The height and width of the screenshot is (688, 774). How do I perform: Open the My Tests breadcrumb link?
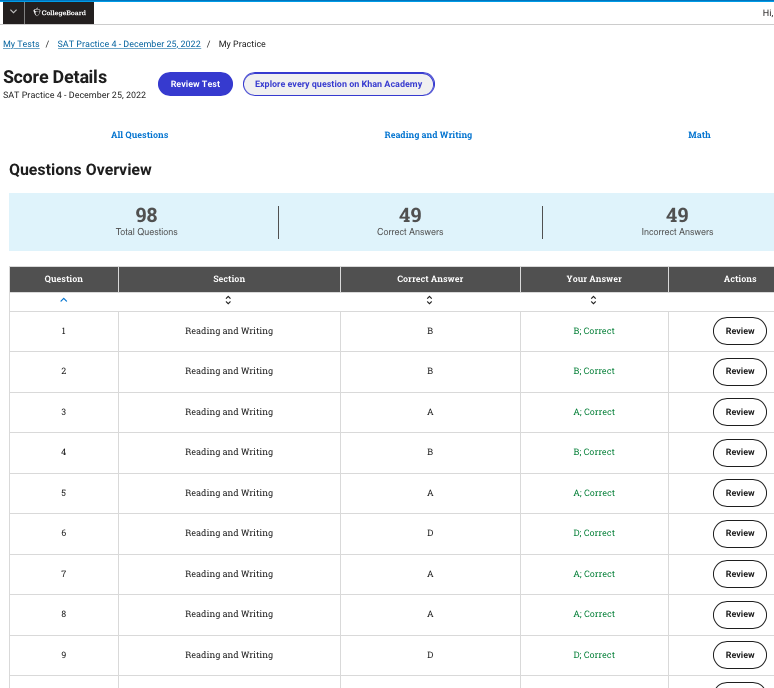point(21,44)
